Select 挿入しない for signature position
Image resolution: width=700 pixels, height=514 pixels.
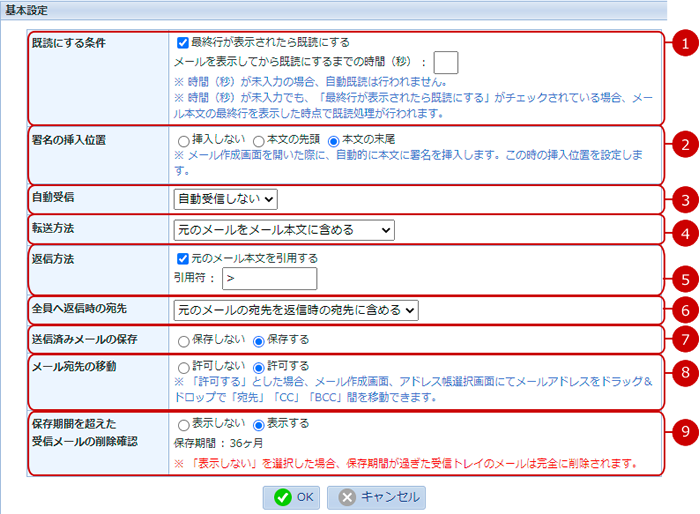click(x=183, y=142)
